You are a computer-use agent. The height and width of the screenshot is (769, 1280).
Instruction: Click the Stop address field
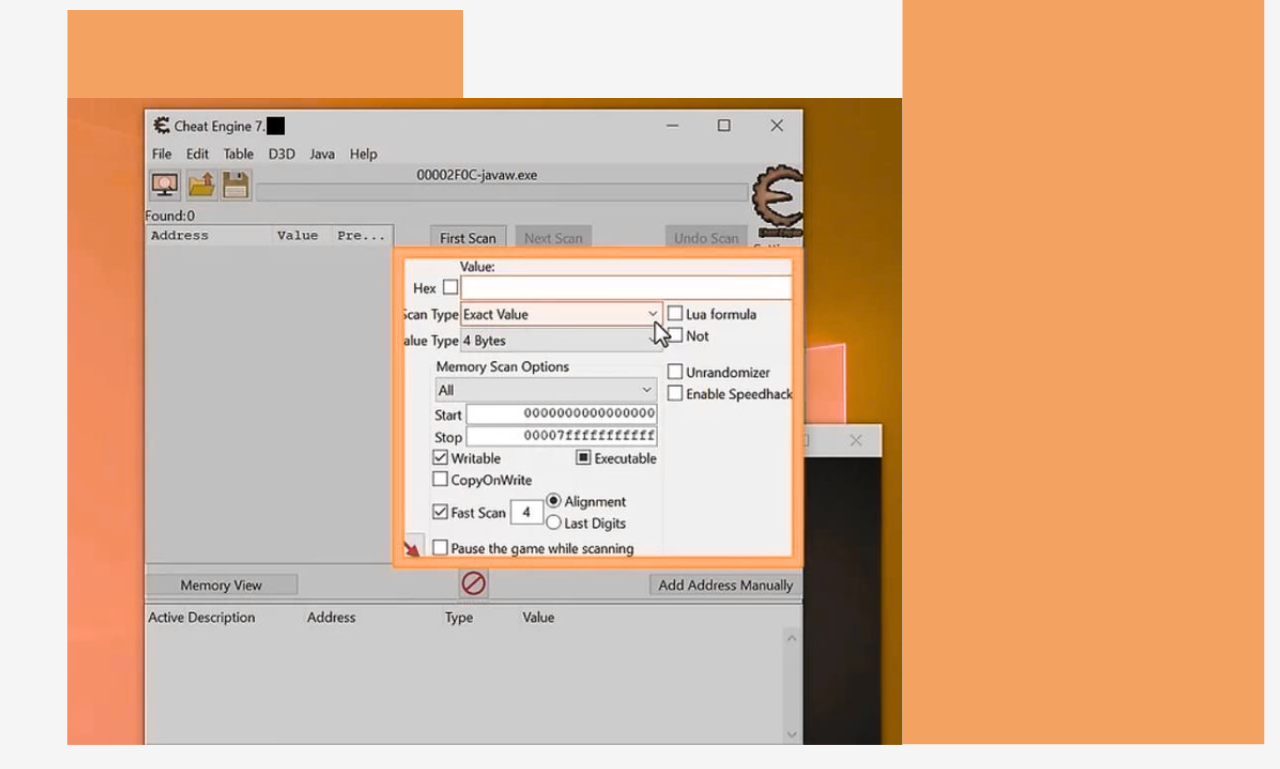[x=562, y=437]
